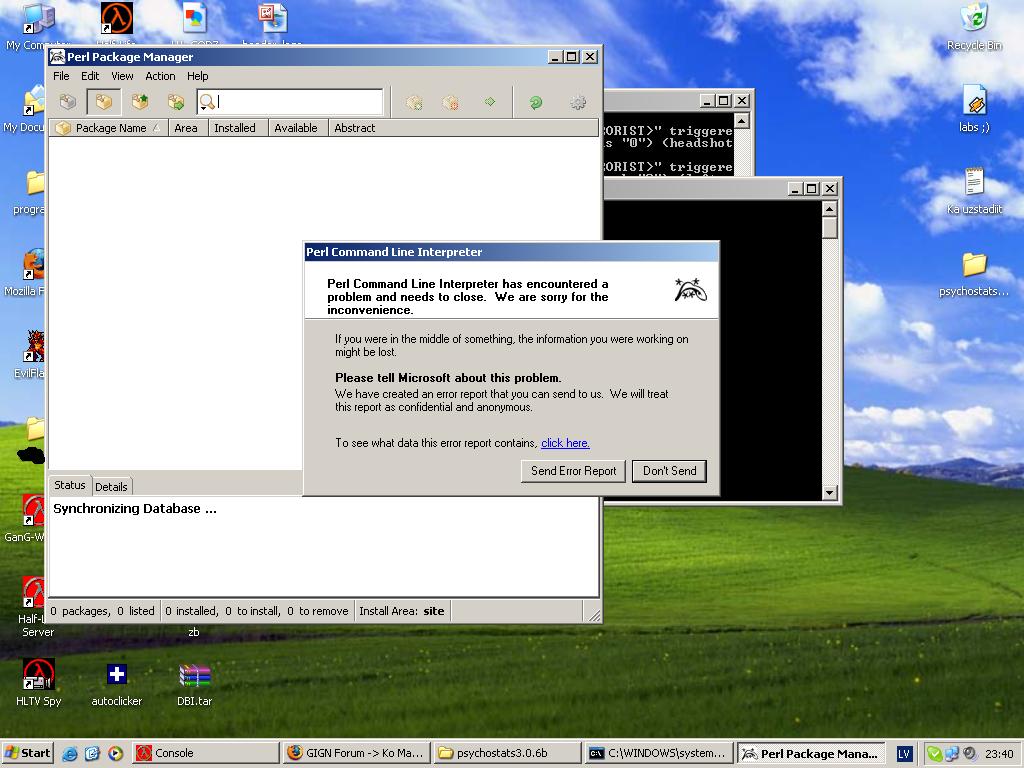Open the Edit menu
This screenshot has width=1024, height=768.
tap(90, 76)
